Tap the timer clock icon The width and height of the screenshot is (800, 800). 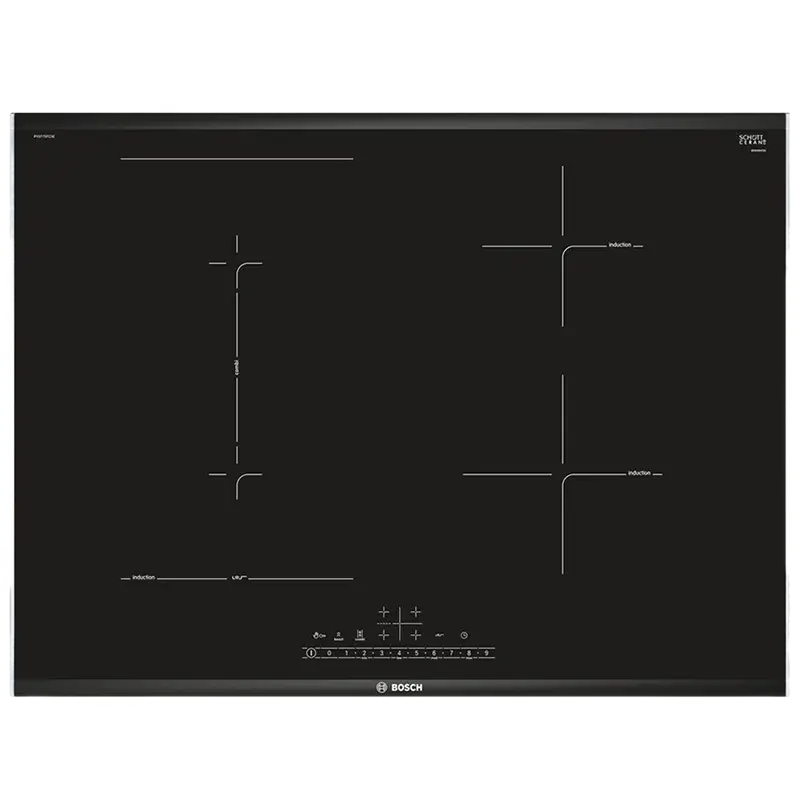pos(464,635)
